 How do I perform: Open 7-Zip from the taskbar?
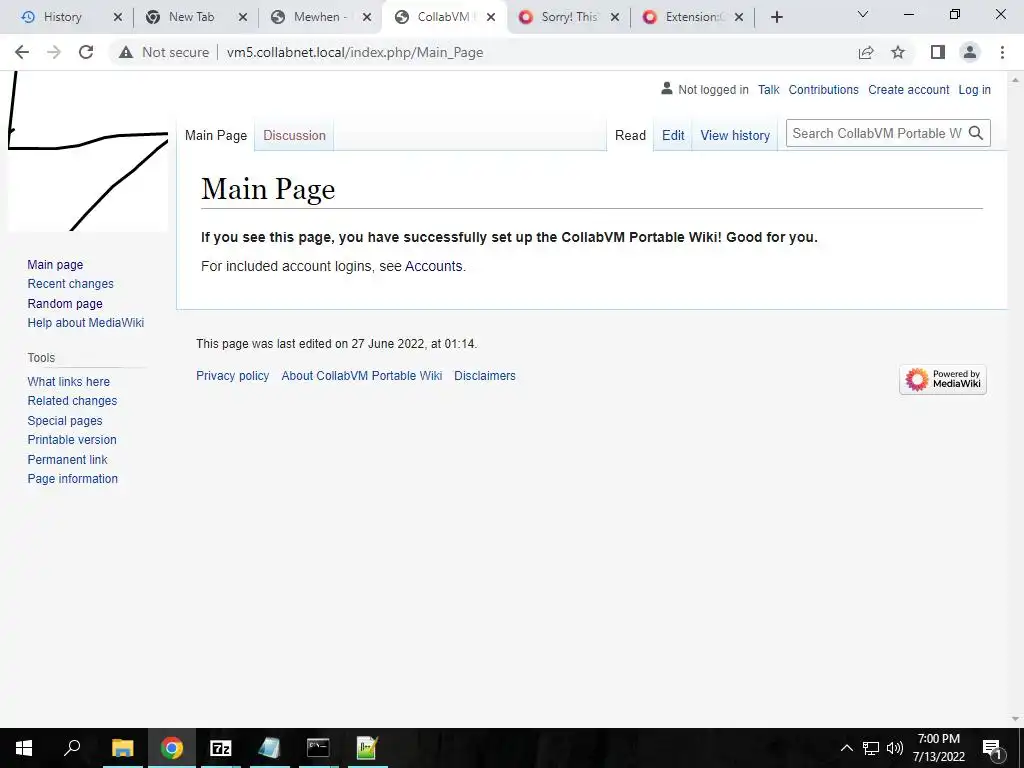coord(221,748)
